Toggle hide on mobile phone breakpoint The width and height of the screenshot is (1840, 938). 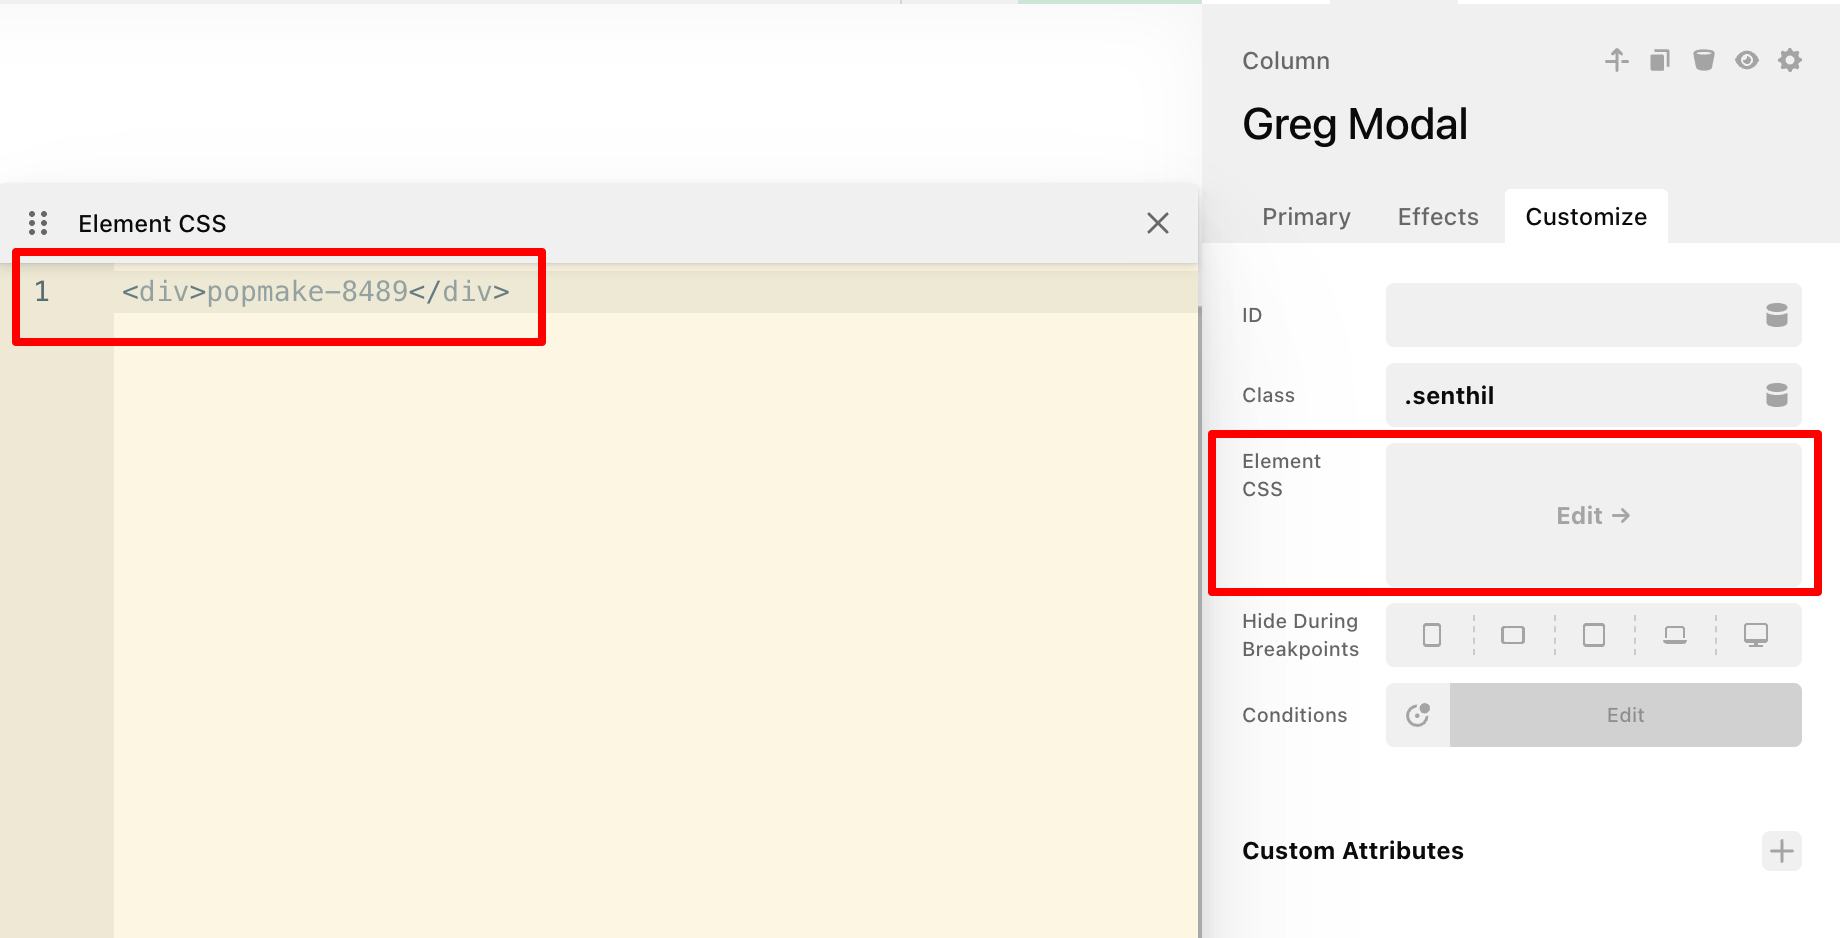1432,635
